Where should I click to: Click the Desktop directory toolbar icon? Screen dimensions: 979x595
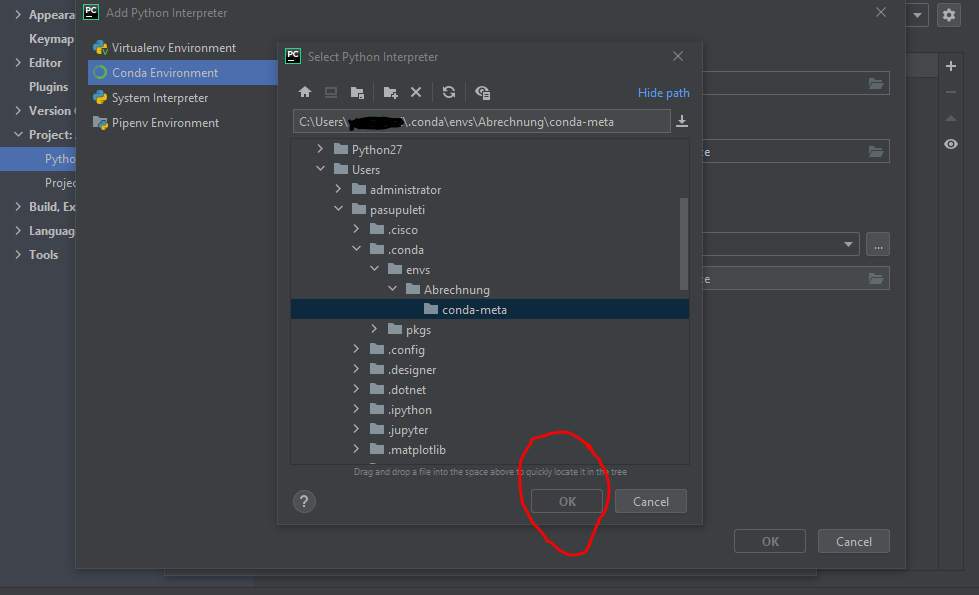[x=331, y=92]
